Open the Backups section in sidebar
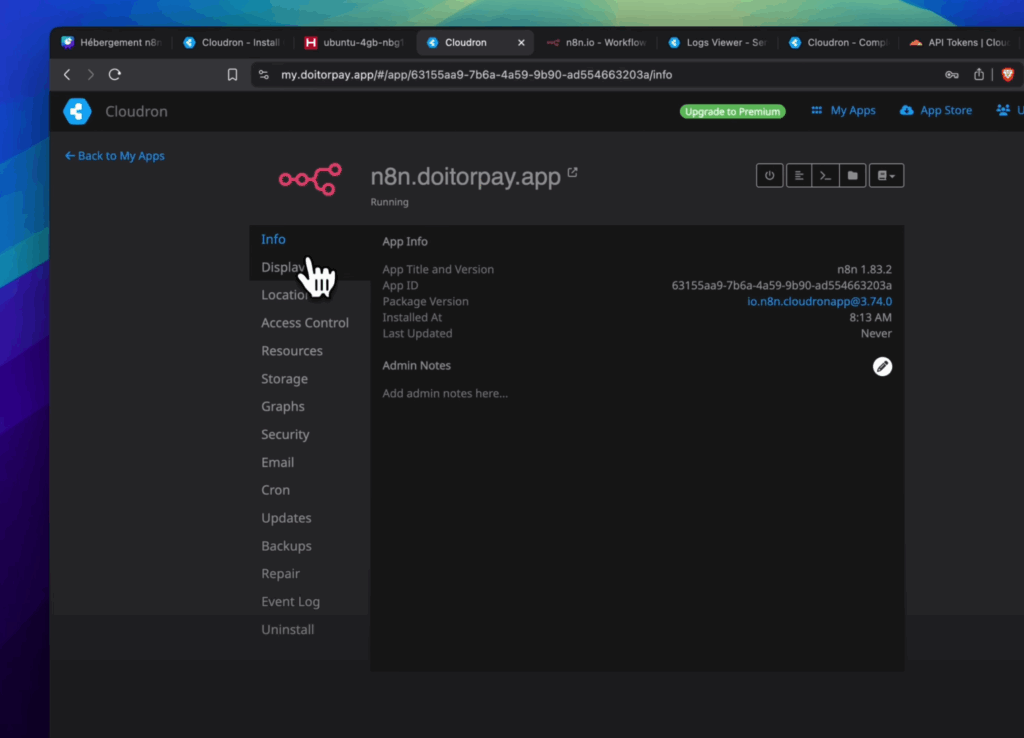This screenshot has height=738, width=1024. [x=286, y=546]
